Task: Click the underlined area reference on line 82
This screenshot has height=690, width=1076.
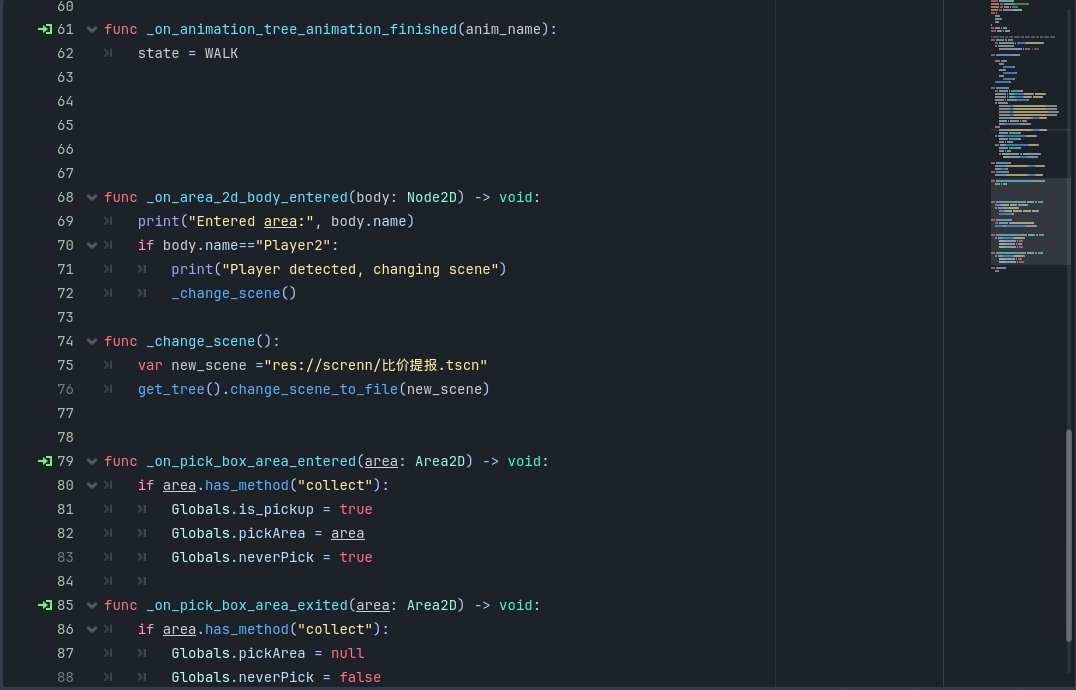Action: [347, 533]
